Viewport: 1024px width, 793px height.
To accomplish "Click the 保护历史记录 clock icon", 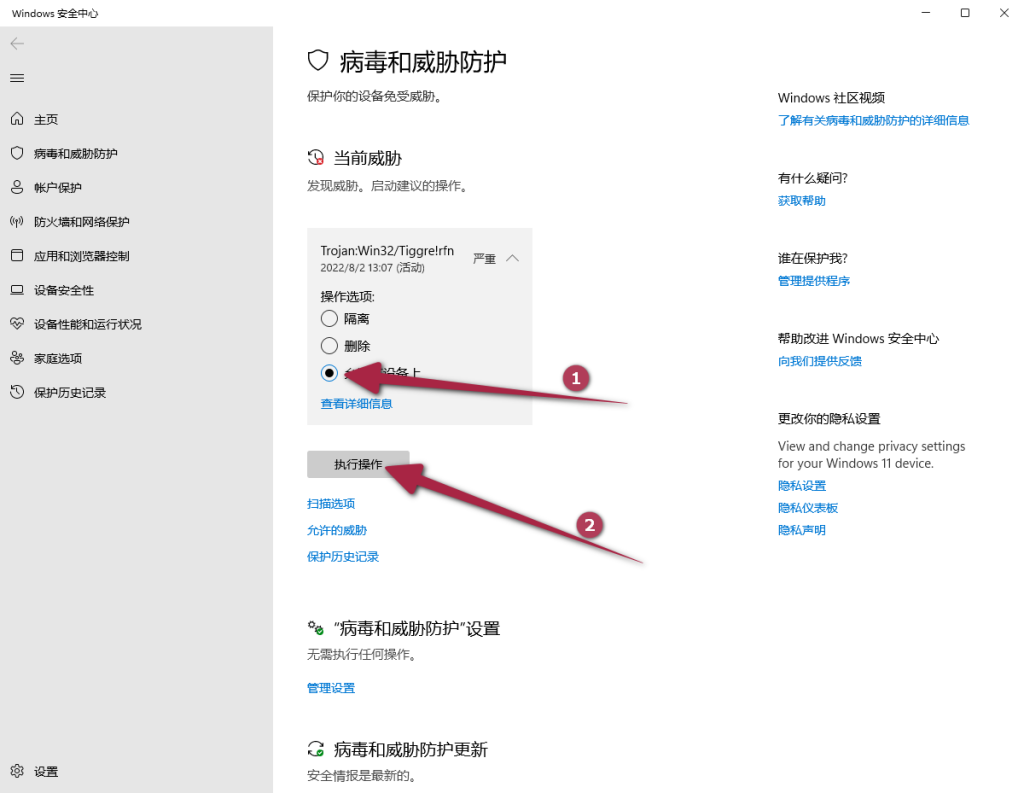I will 17,392.
